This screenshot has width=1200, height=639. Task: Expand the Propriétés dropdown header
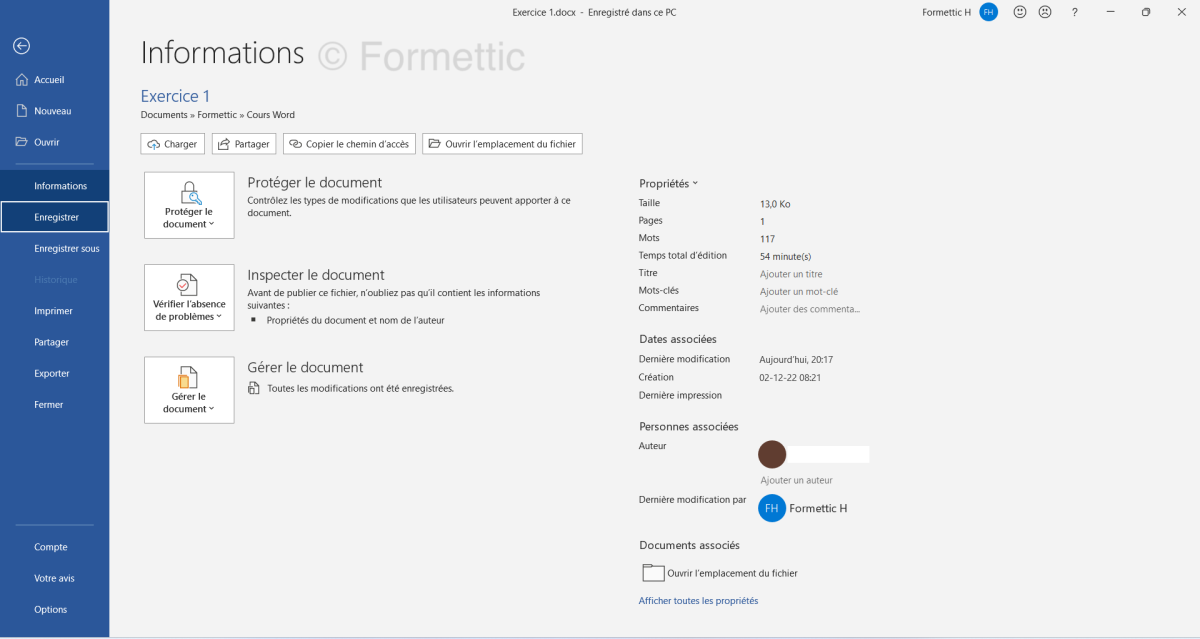pos(668,183)
